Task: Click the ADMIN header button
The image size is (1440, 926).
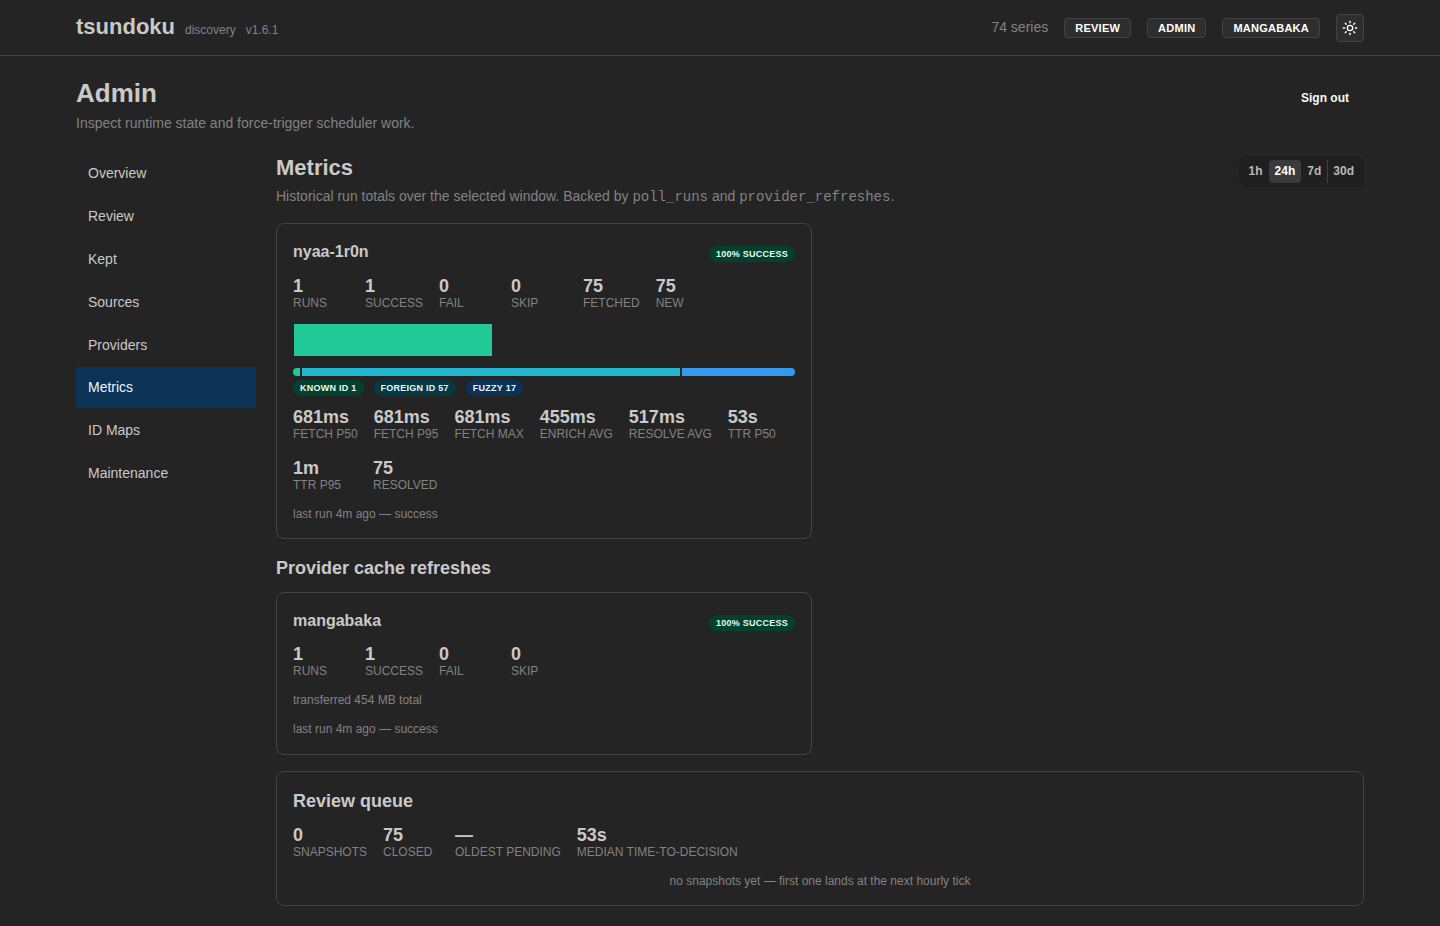Action: [1176, 28]
